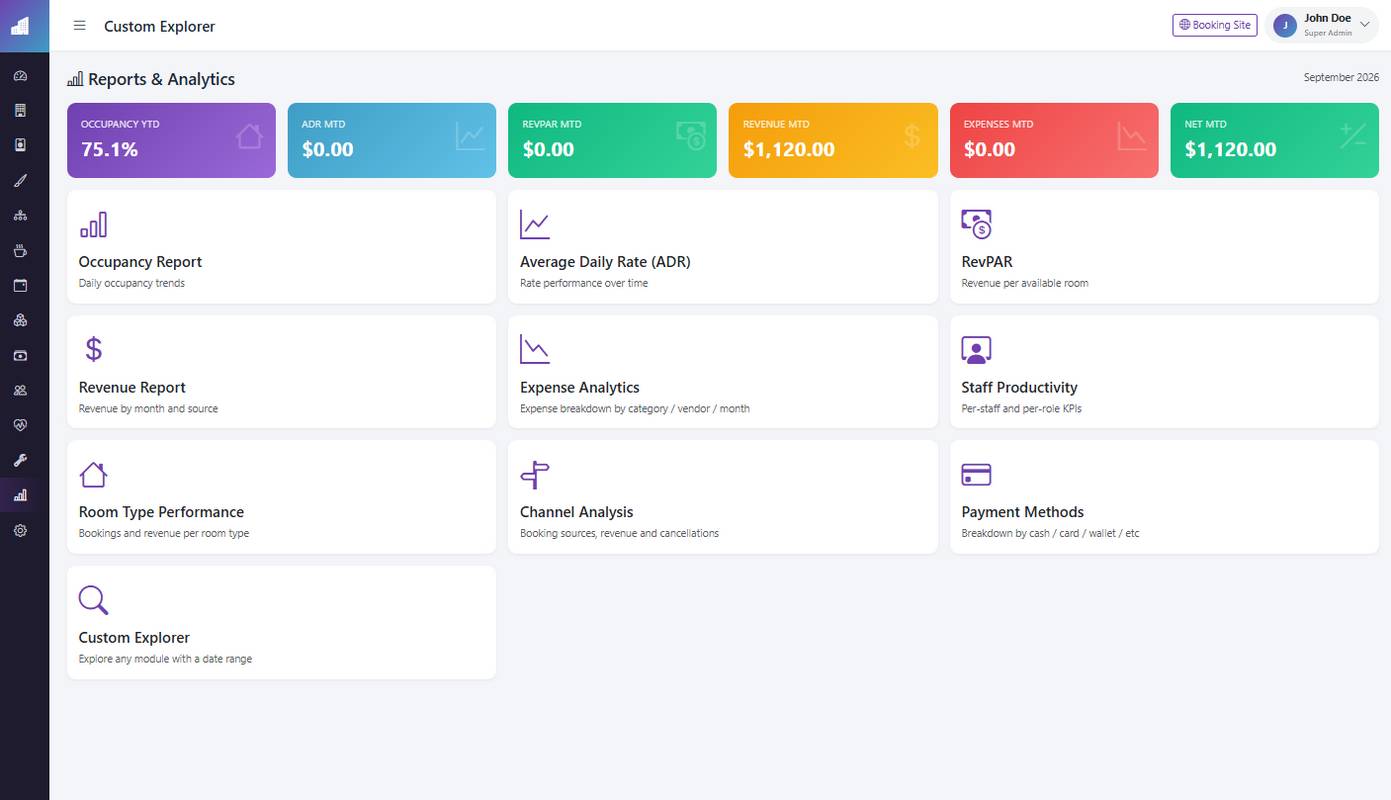The width and height of the screenshot is (1391, 800).
Task: Toggle the hamburger menu in header
Action: pyautogui.click(x=80, y=26)
